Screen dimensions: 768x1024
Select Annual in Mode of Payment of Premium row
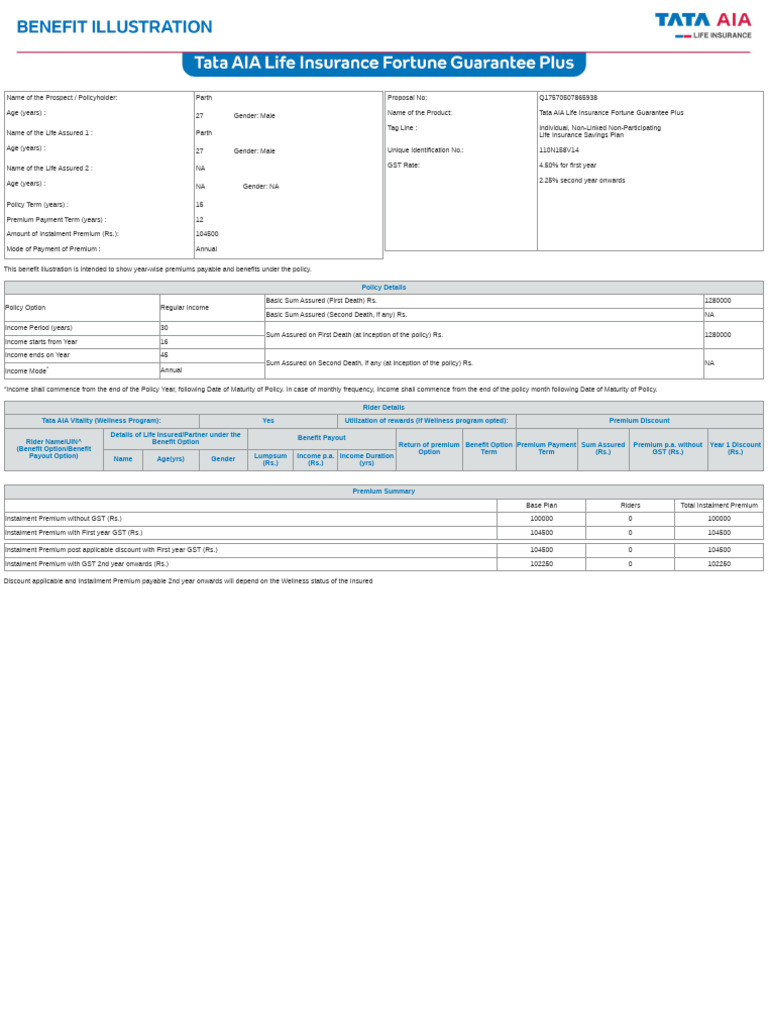tap(206, 249)
